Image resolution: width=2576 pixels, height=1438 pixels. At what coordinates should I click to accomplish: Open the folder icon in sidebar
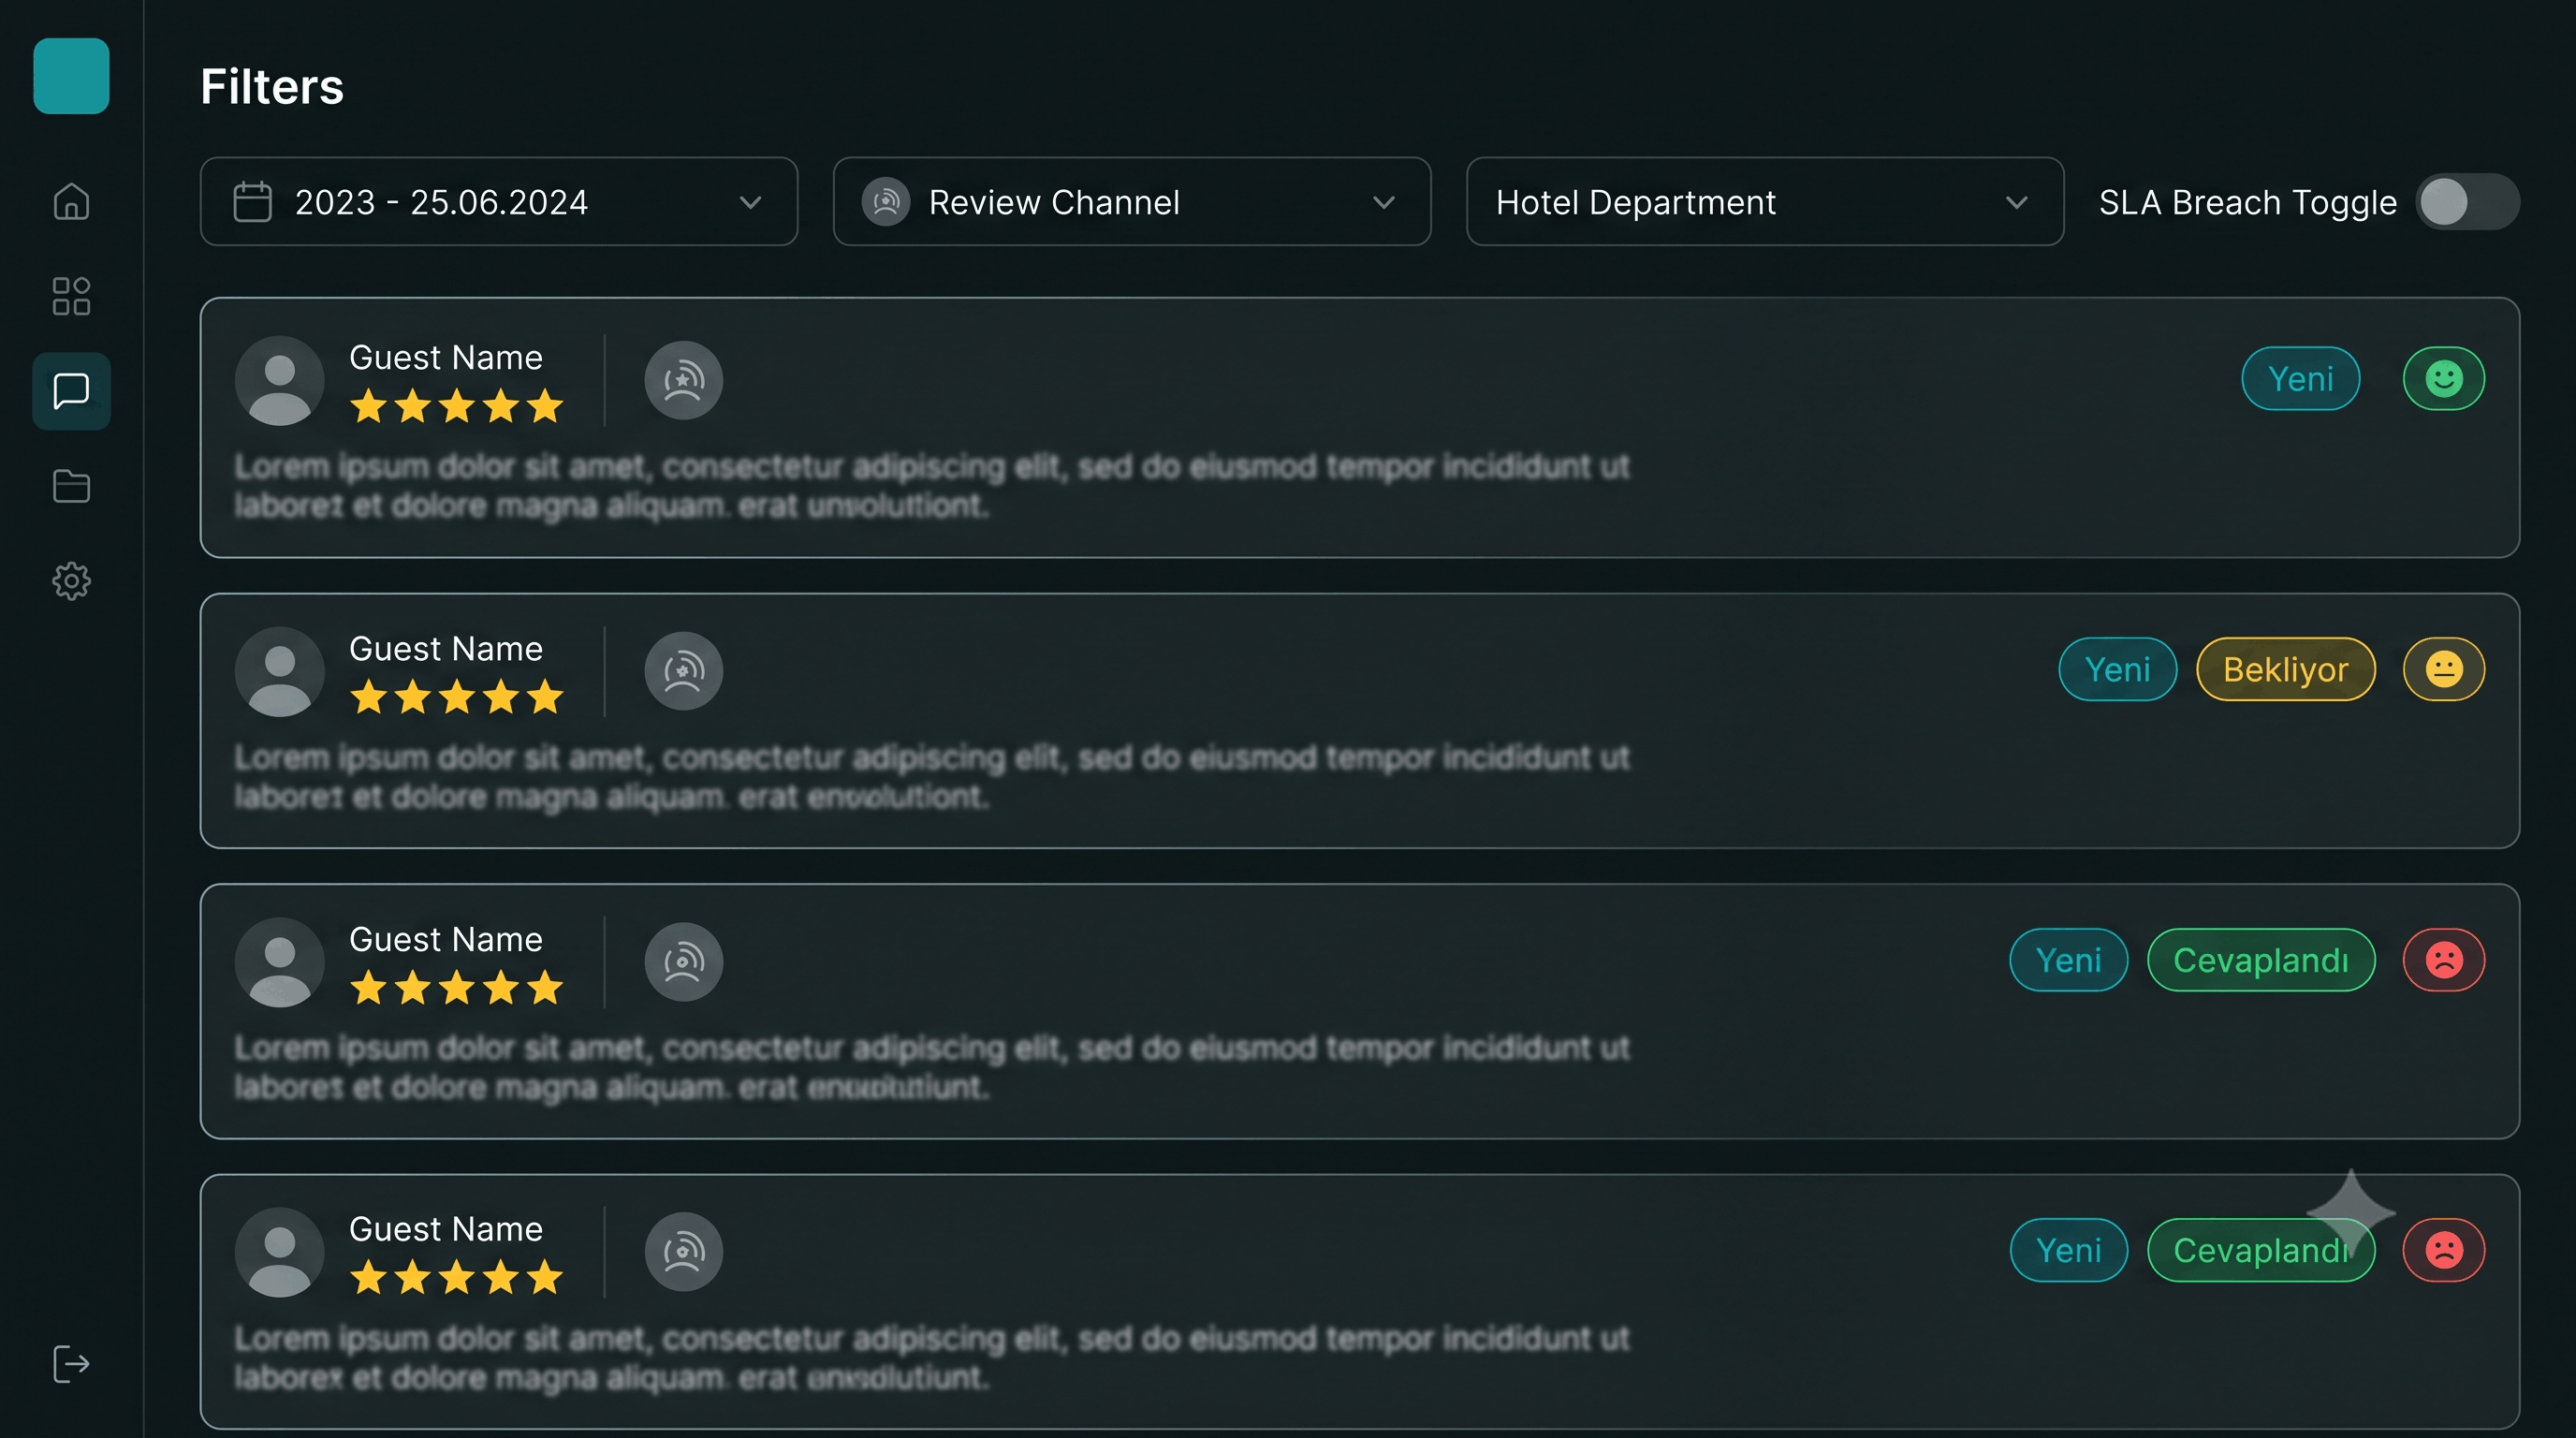(71, 486)
